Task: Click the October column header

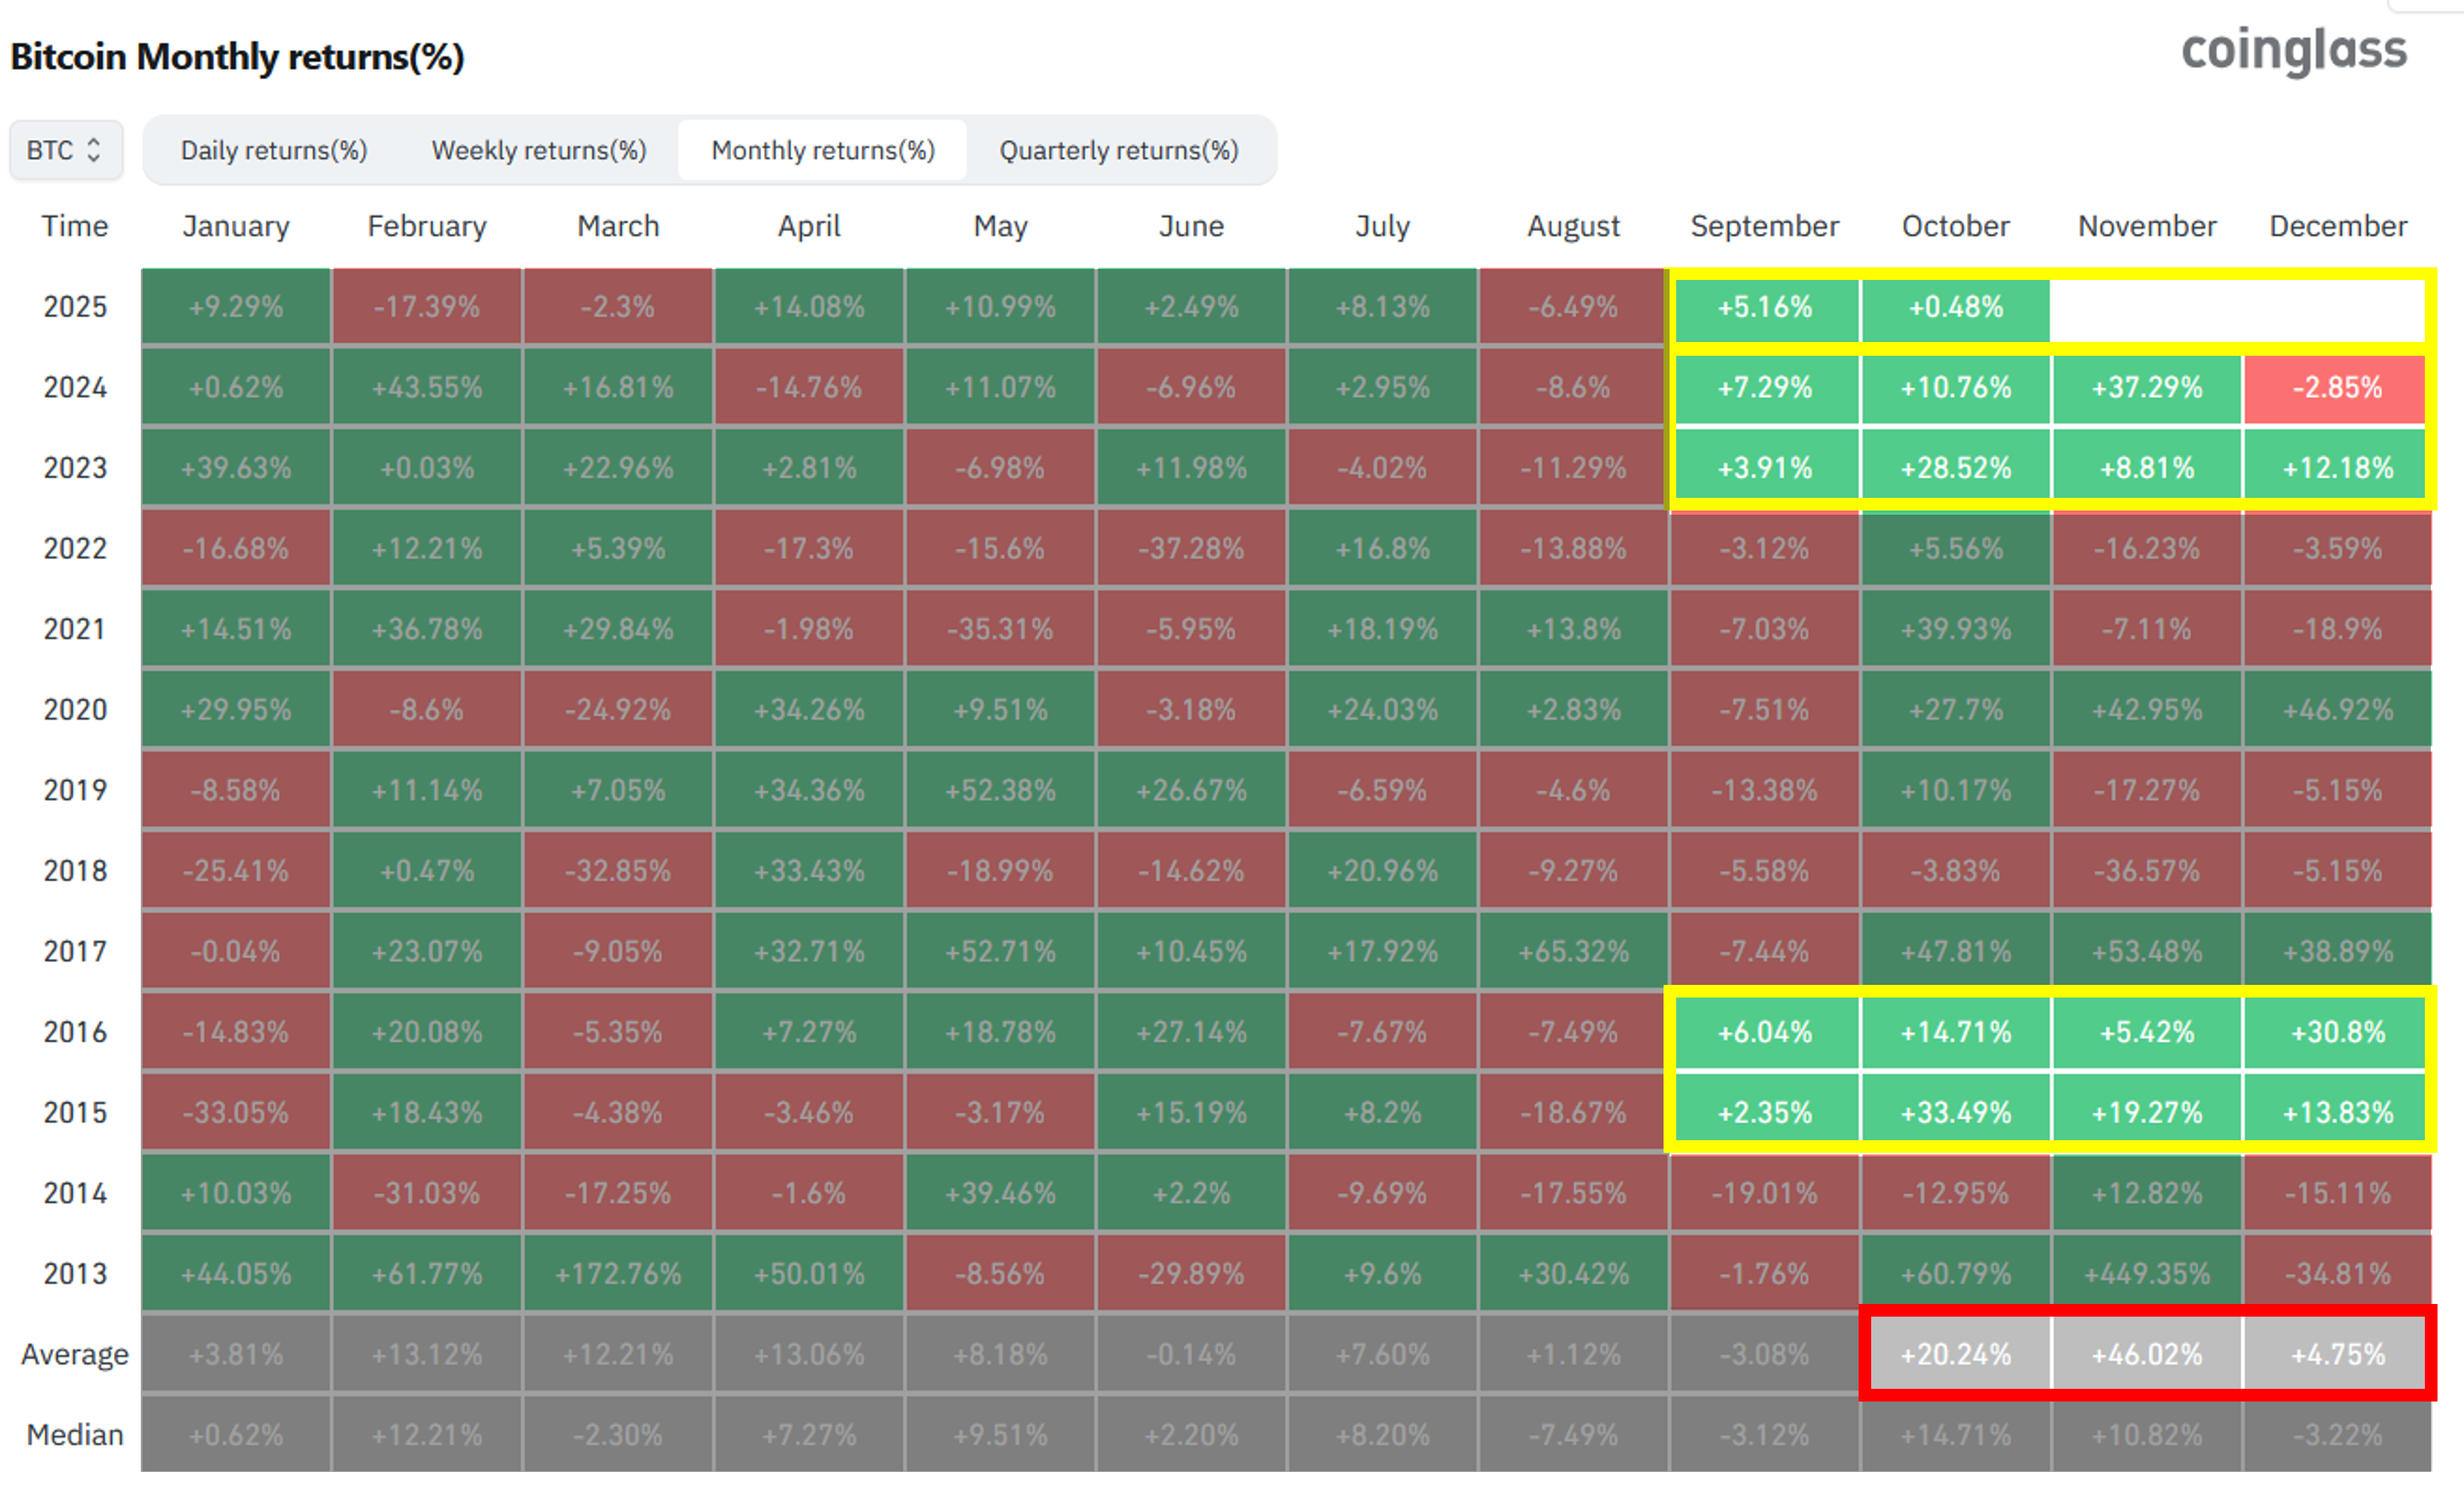Action: (1955, 226)
